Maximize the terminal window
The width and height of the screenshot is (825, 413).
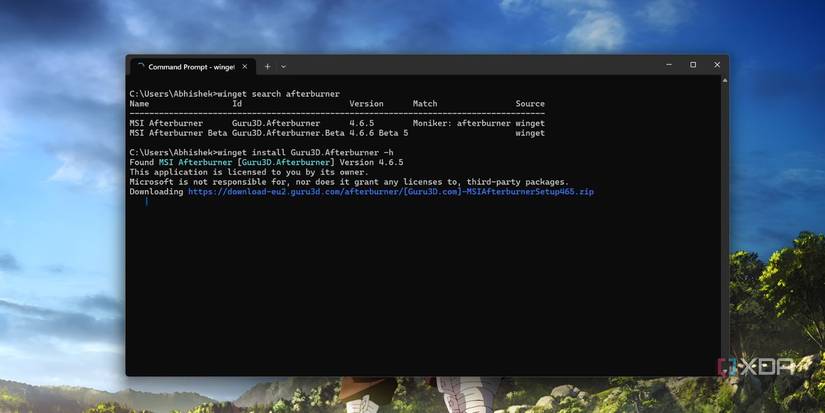click(x=693, y=65)
